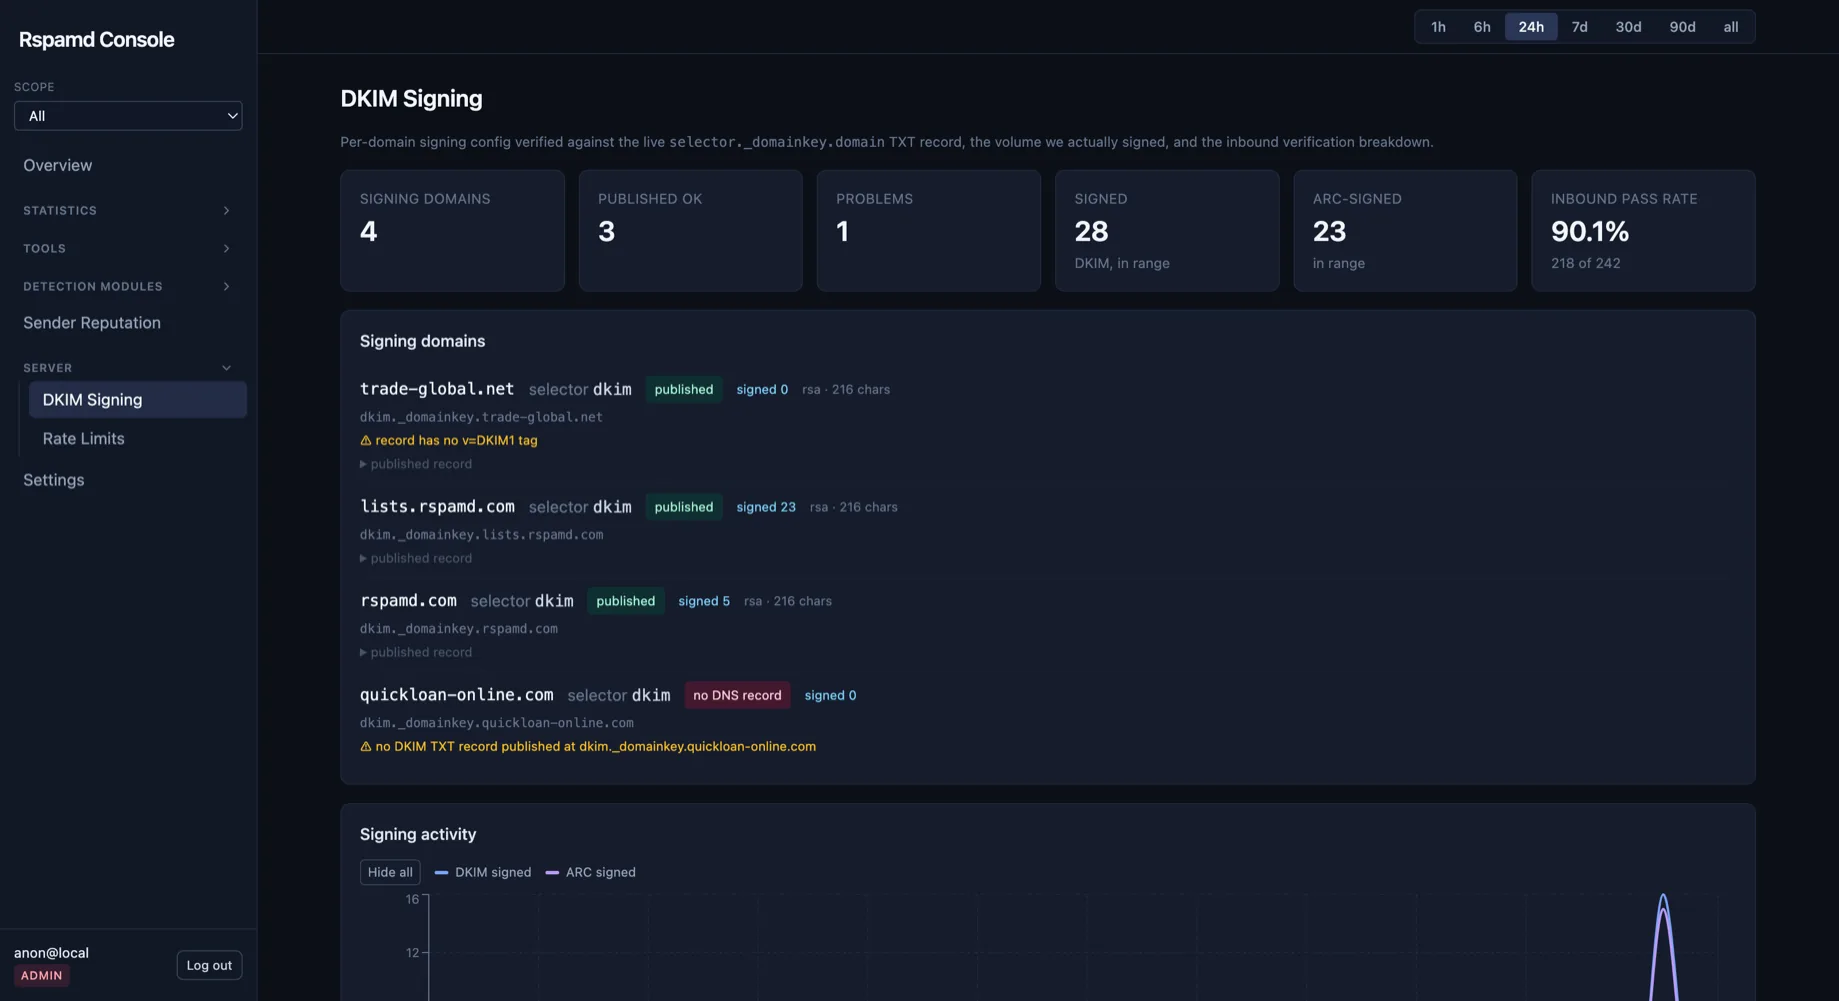
Task: Click the anon@local username
Action: click(x=51, y=953)
